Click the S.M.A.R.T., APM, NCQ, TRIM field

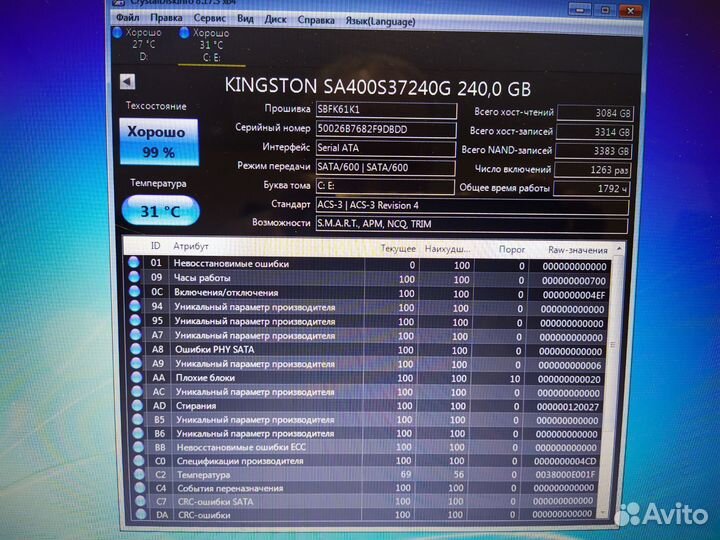point(472,225)
